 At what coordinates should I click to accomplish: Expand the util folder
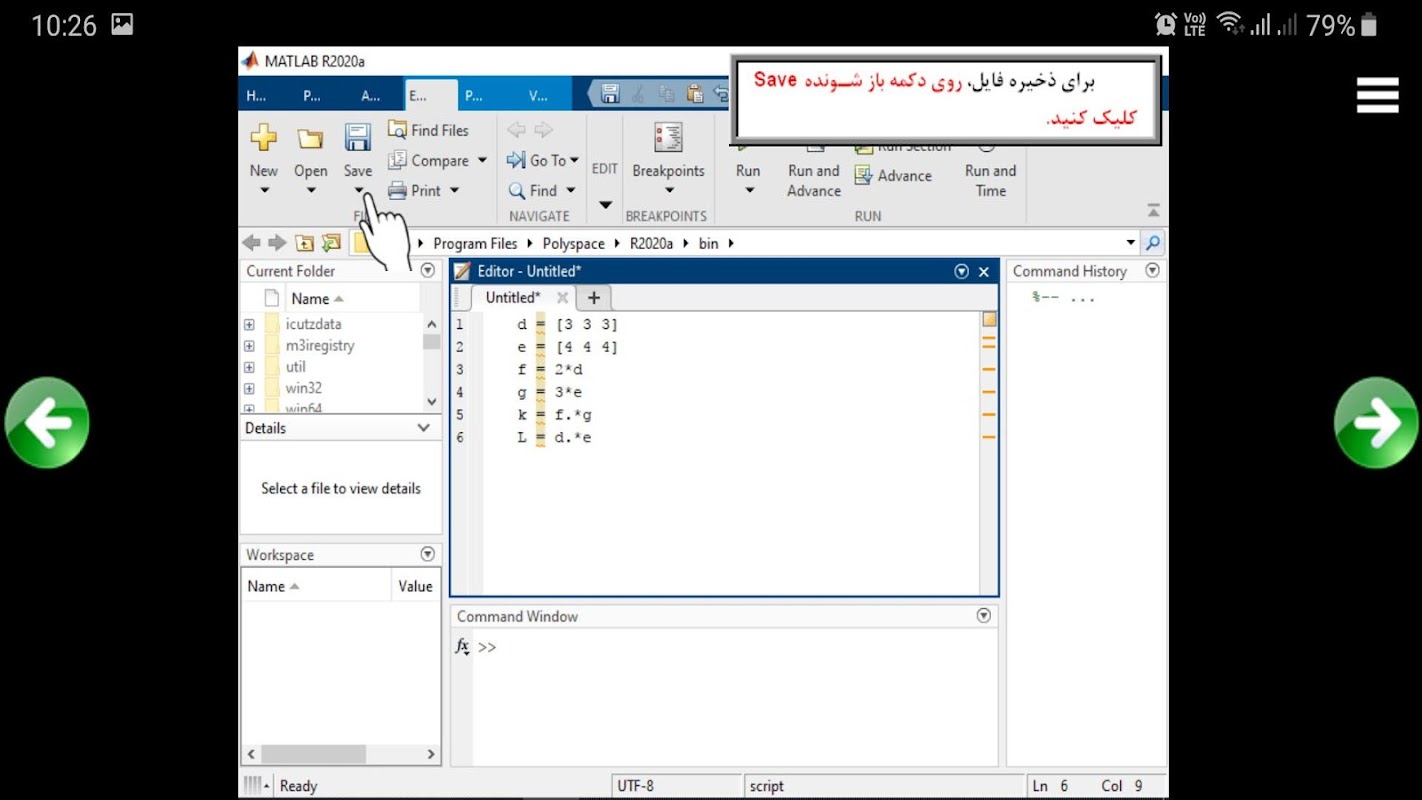click(x=249, y=367)
